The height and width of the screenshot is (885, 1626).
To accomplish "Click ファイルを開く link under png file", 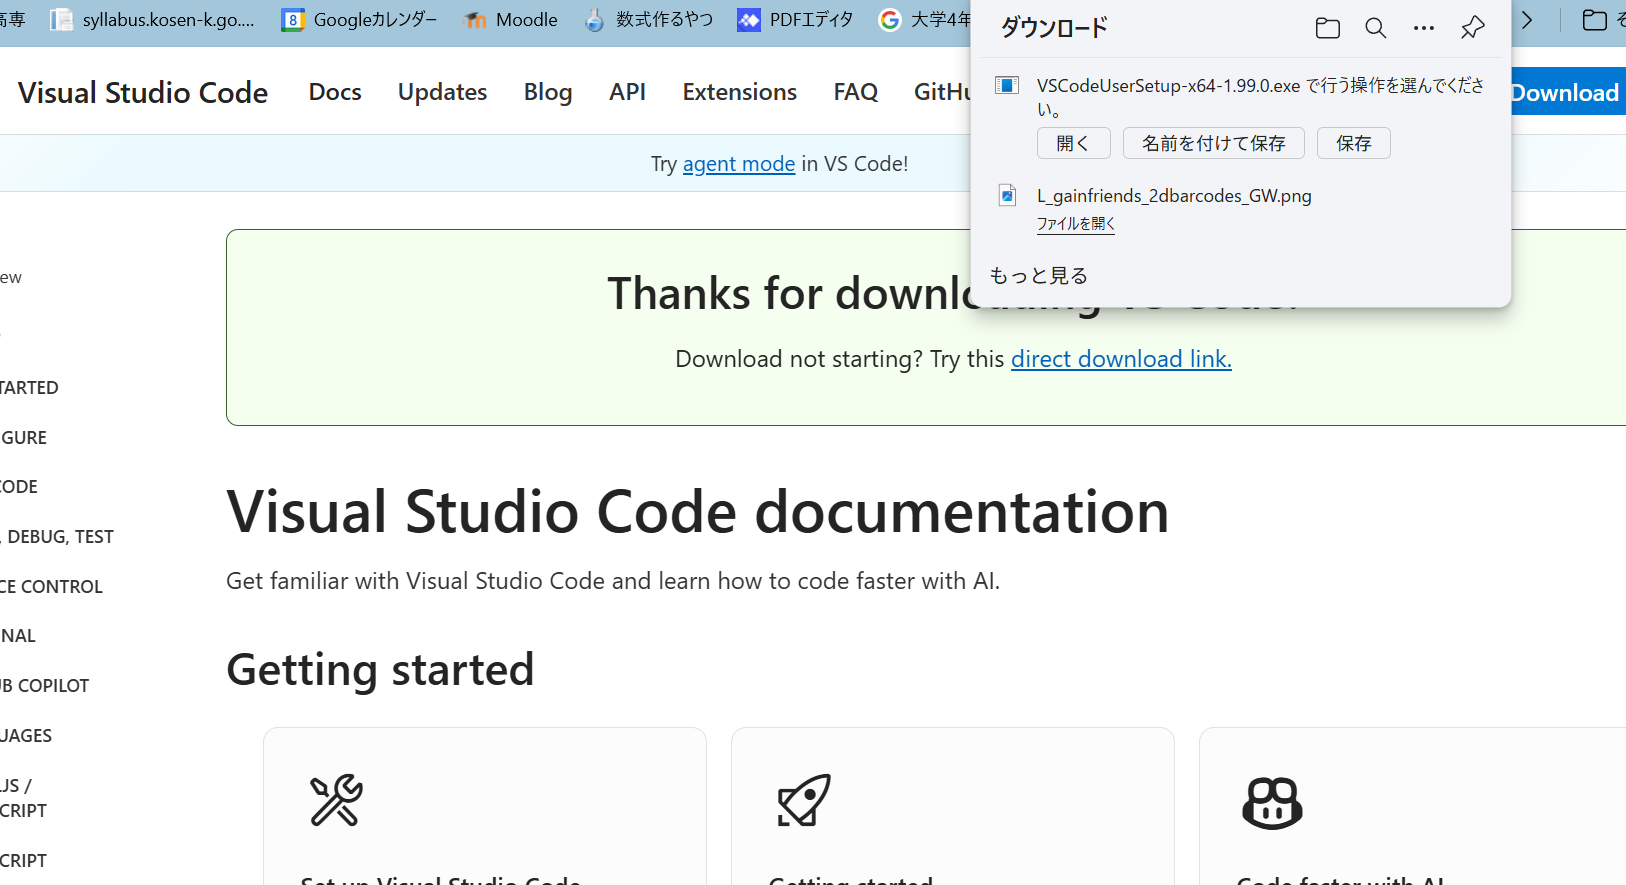I will point(1076,224).
